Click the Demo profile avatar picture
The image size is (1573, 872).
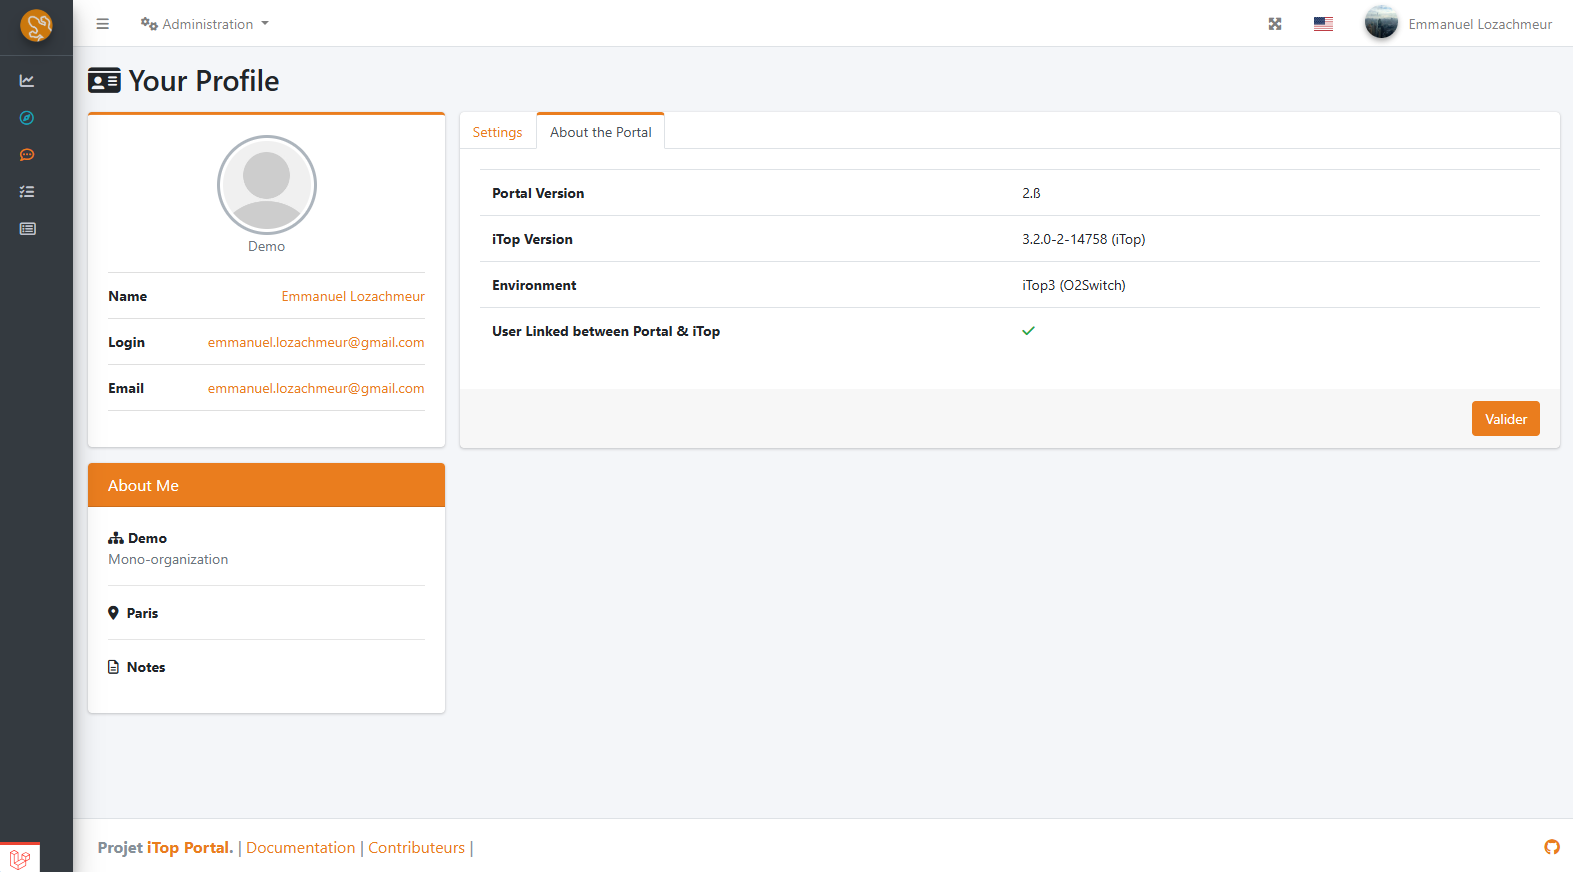pos(267,185)
